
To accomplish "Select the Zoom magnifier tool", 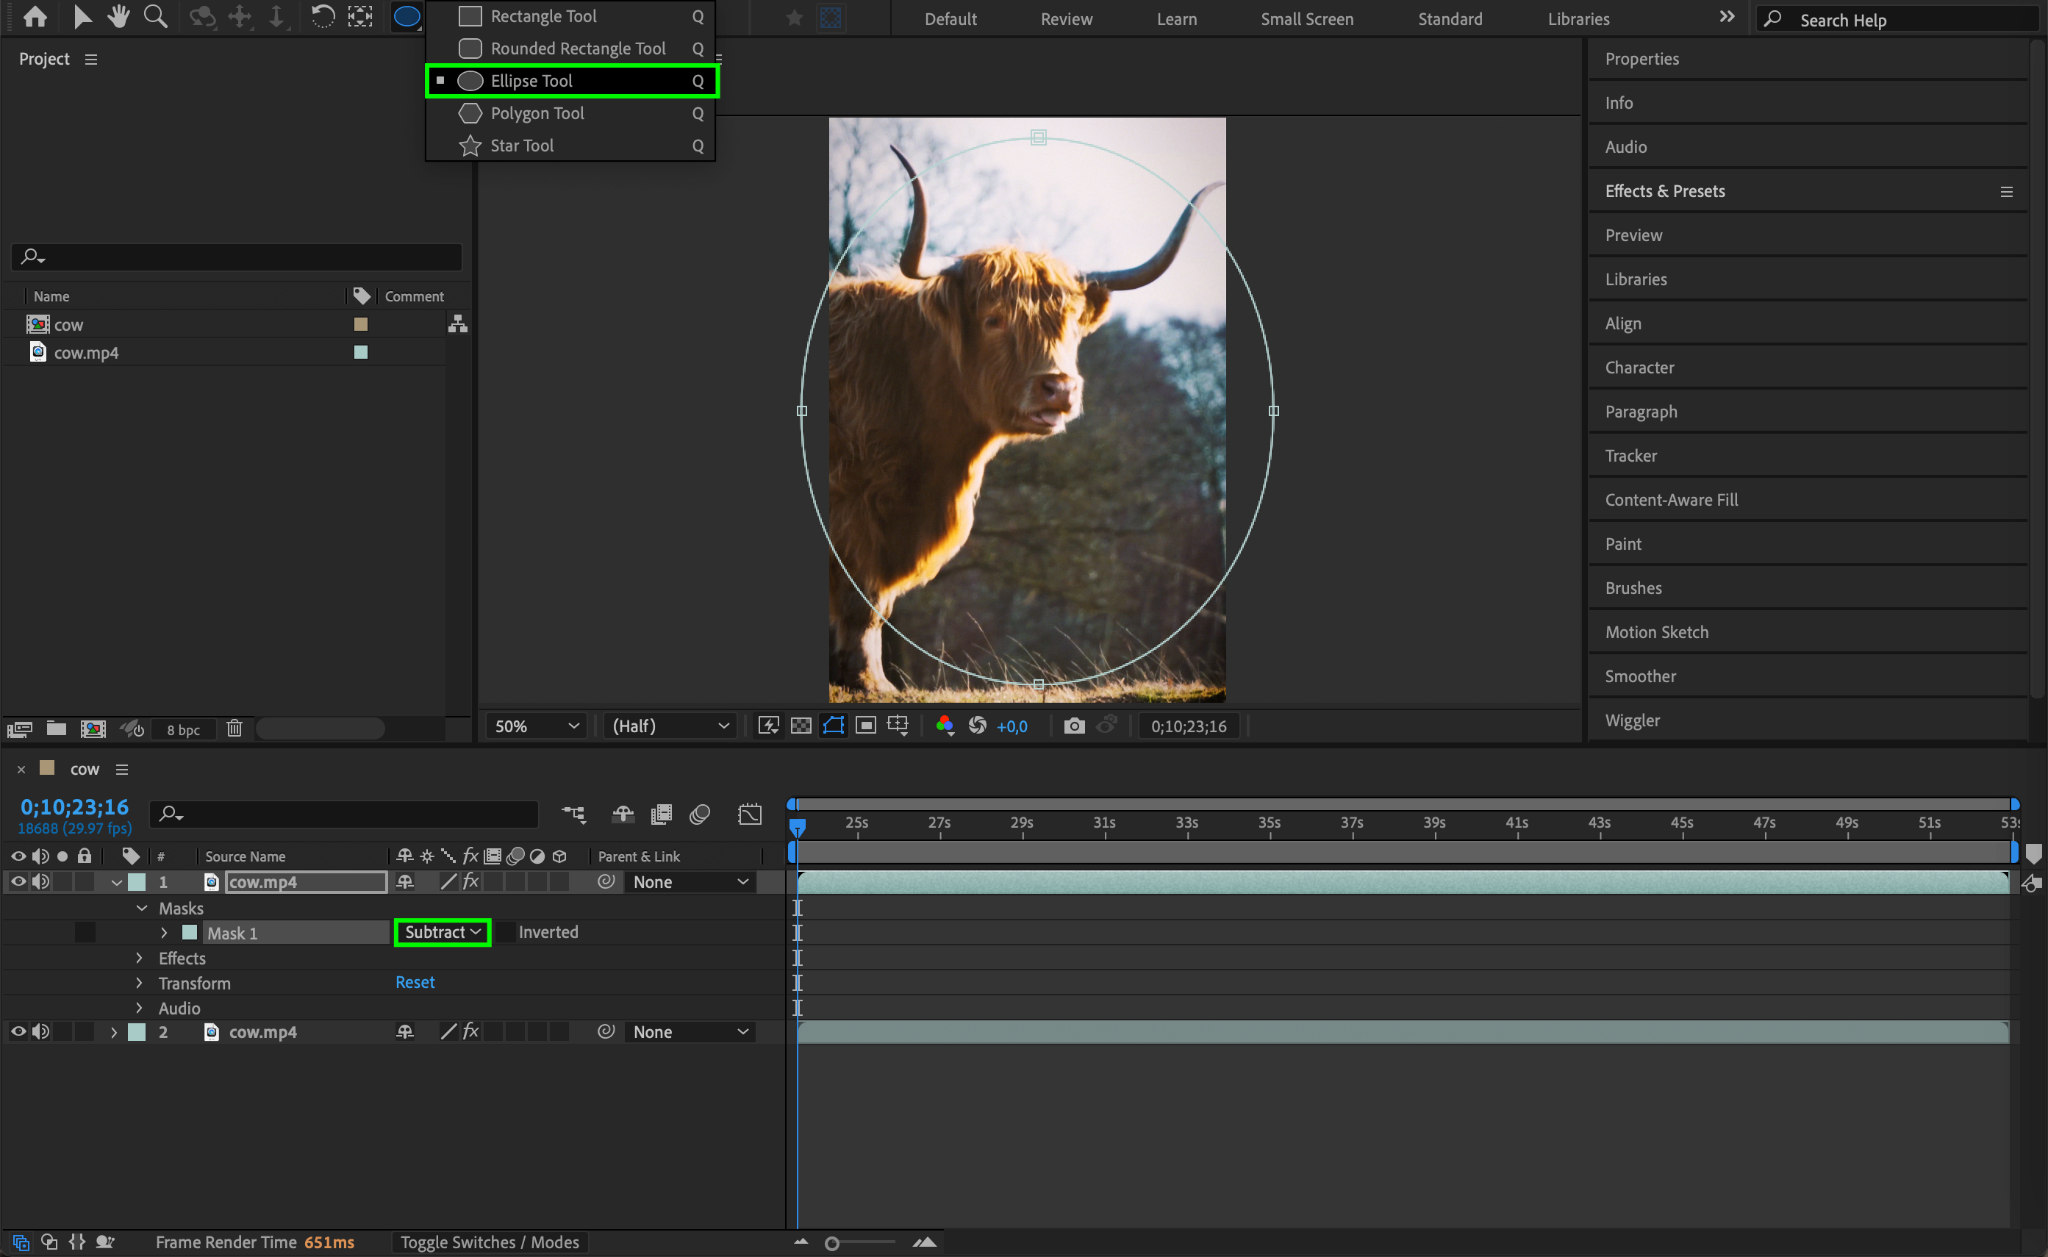I will click(155, 16).
